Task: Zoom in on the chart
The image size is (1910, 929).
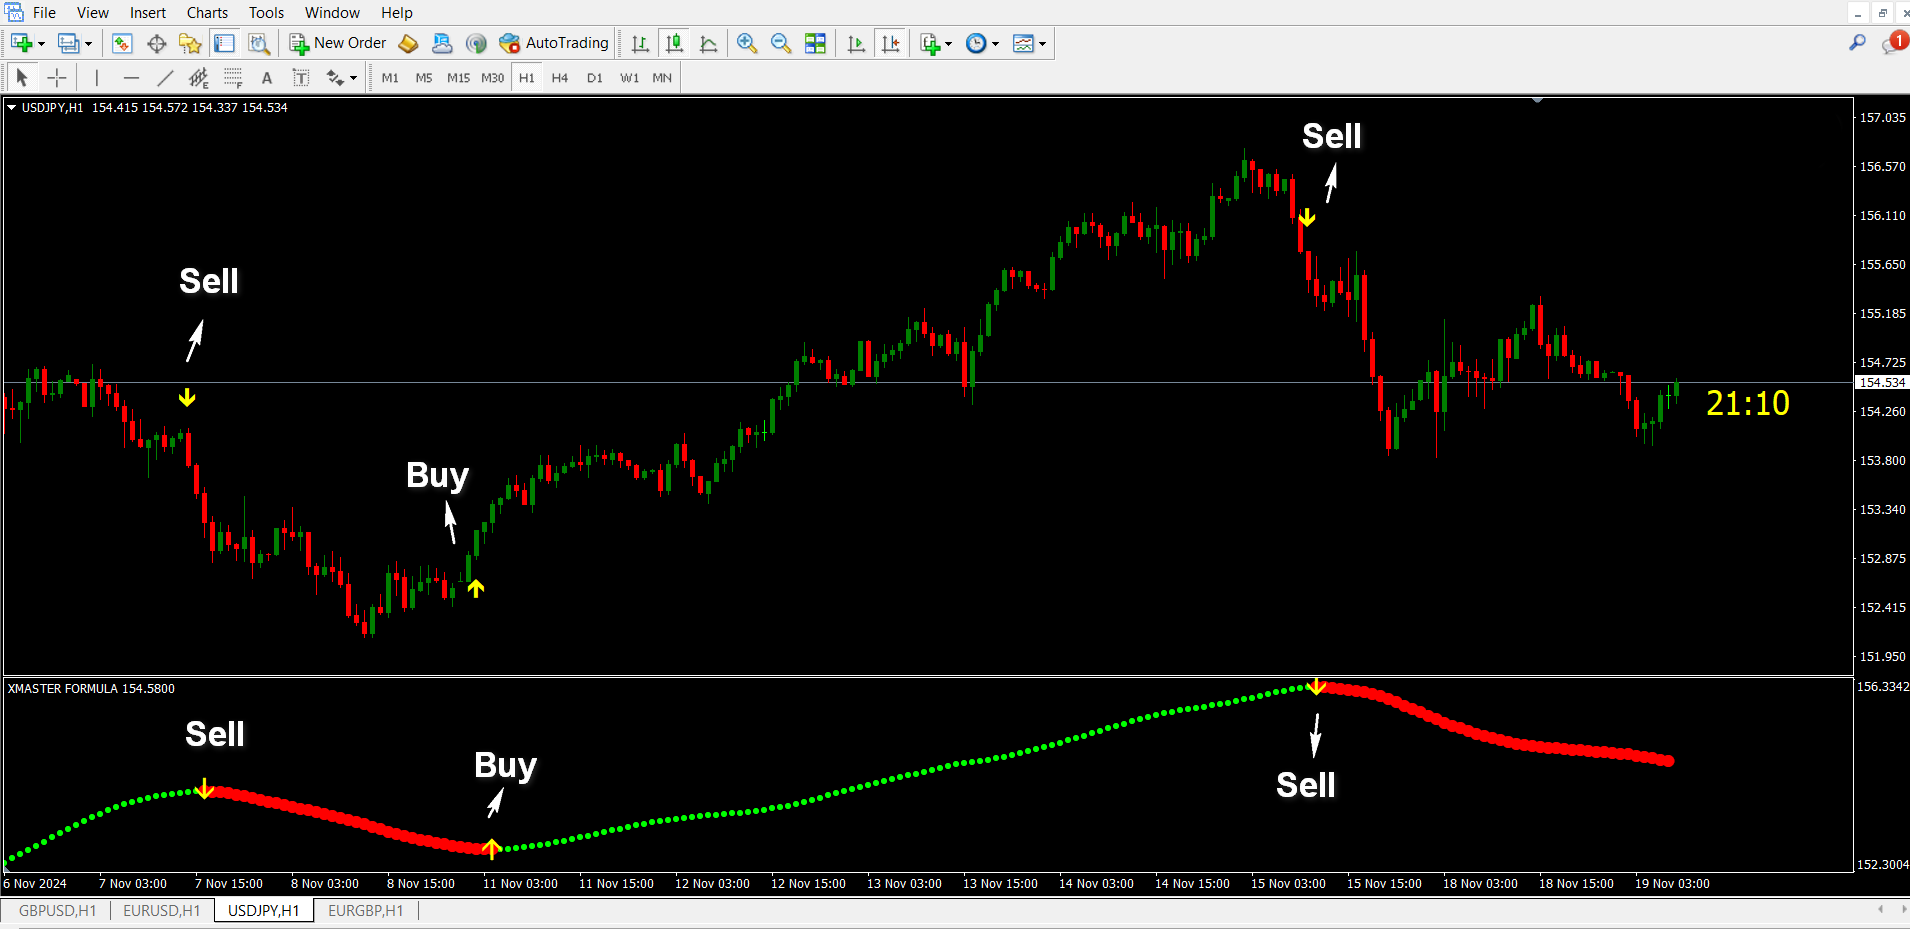Action: pyautogui.click(x=746, y=43)
